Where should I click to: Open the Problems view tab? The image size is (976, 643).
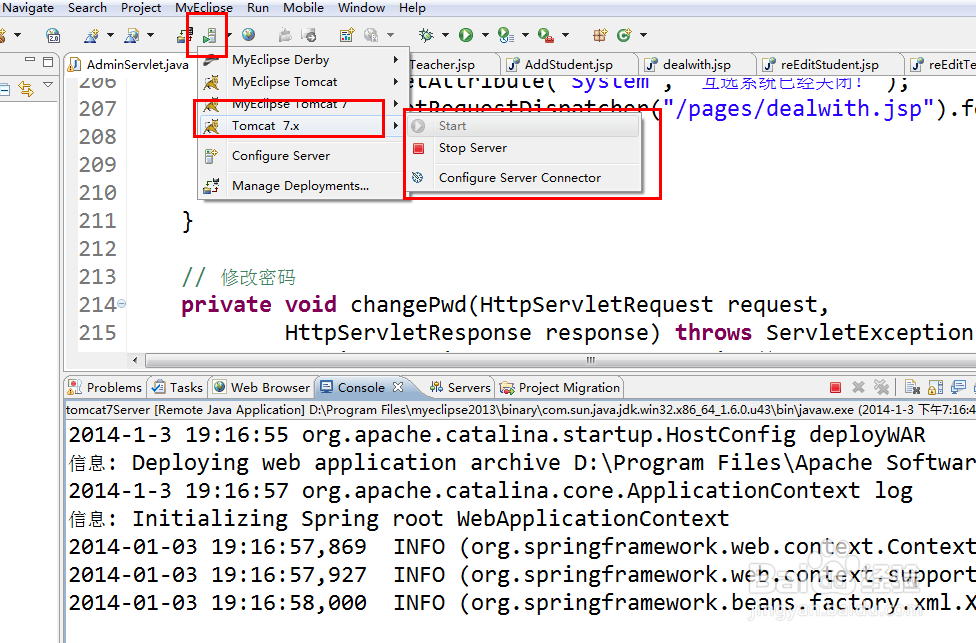[x=105, y=388]
